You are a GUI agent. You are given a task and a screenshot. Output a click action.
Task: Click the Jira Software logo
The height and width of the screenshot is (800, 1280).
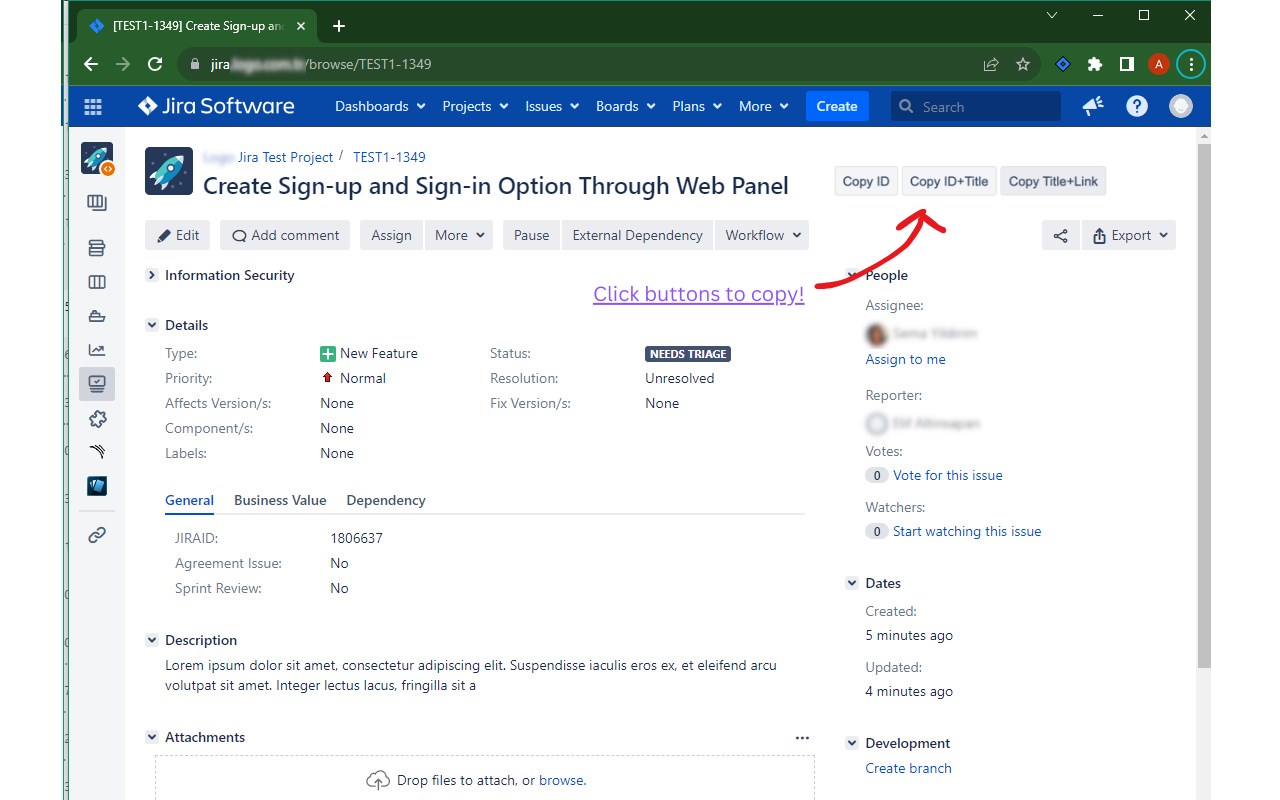216,106
